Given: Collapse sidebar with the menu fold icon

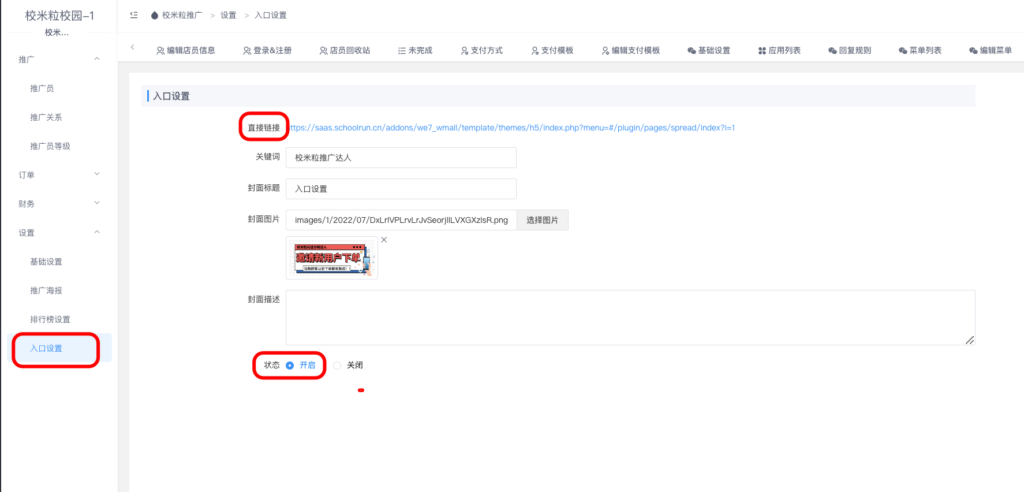Looking at the screenshot, I should [x=134, y=15].
